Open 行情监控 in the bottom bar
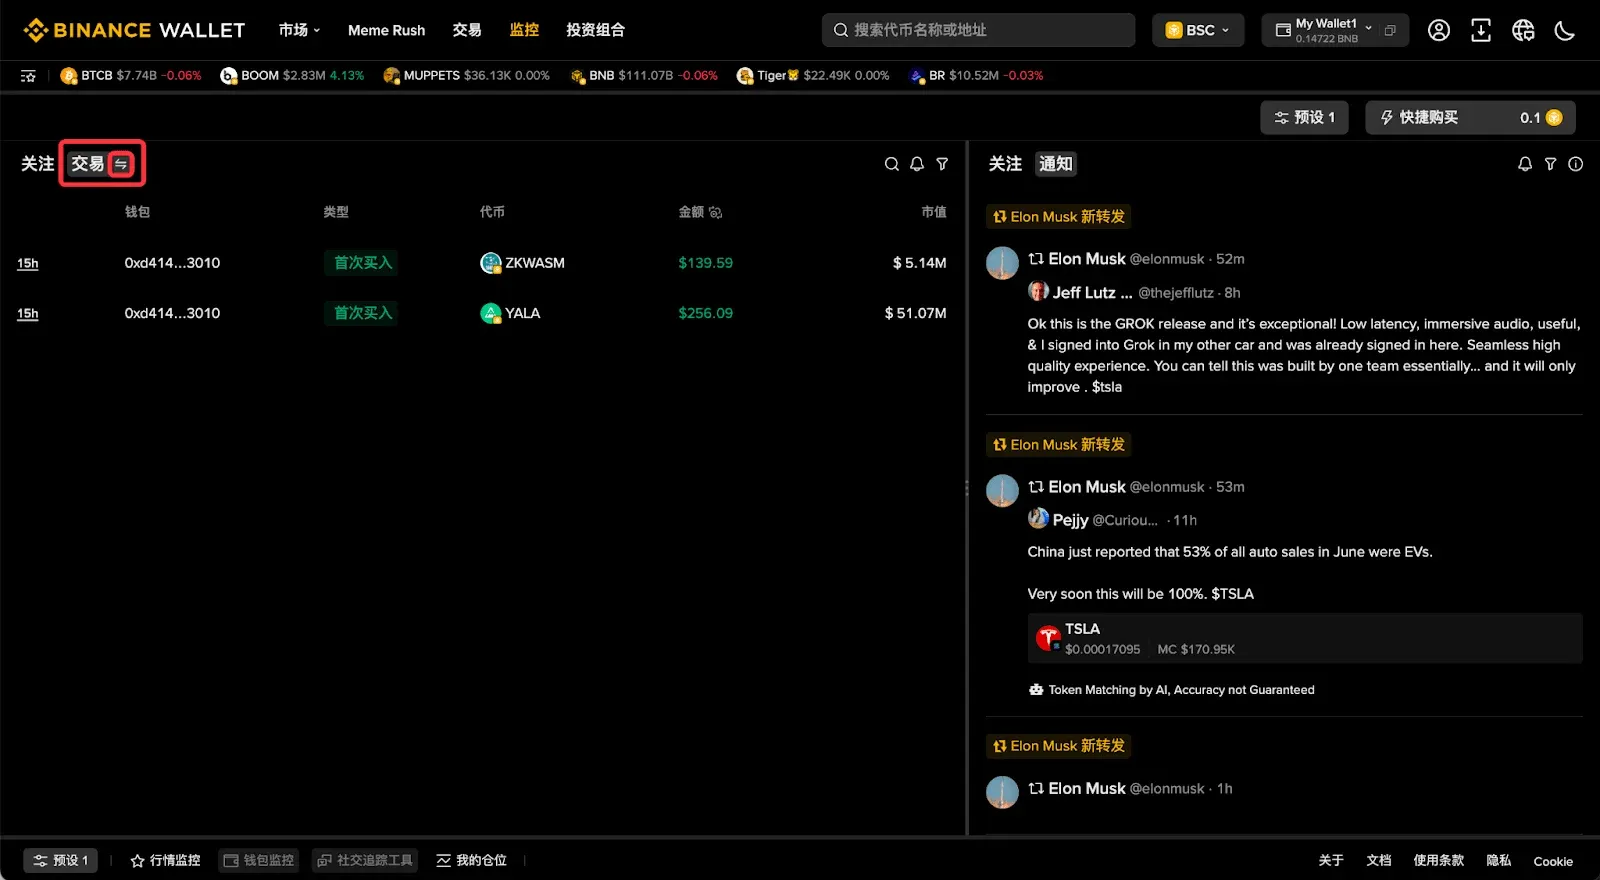The width and height of the screenshot is (1600, 880). click(165, 860)
